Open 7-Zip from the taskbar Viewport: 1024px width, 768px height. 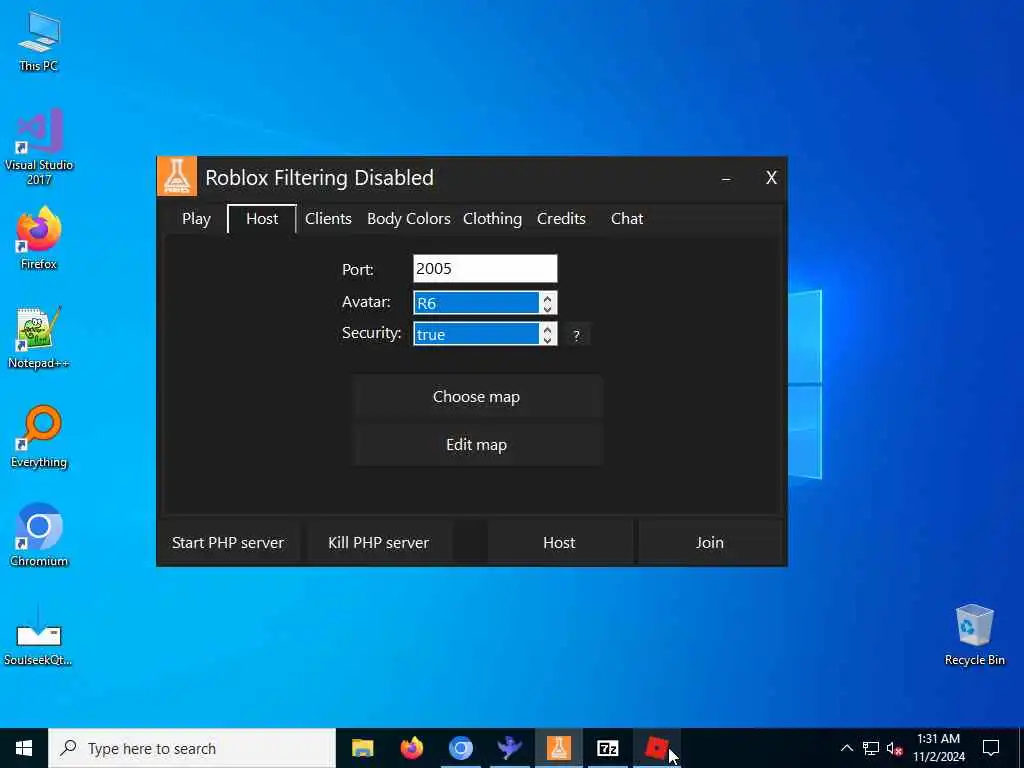pyautogui.click(x=607, y=748)
